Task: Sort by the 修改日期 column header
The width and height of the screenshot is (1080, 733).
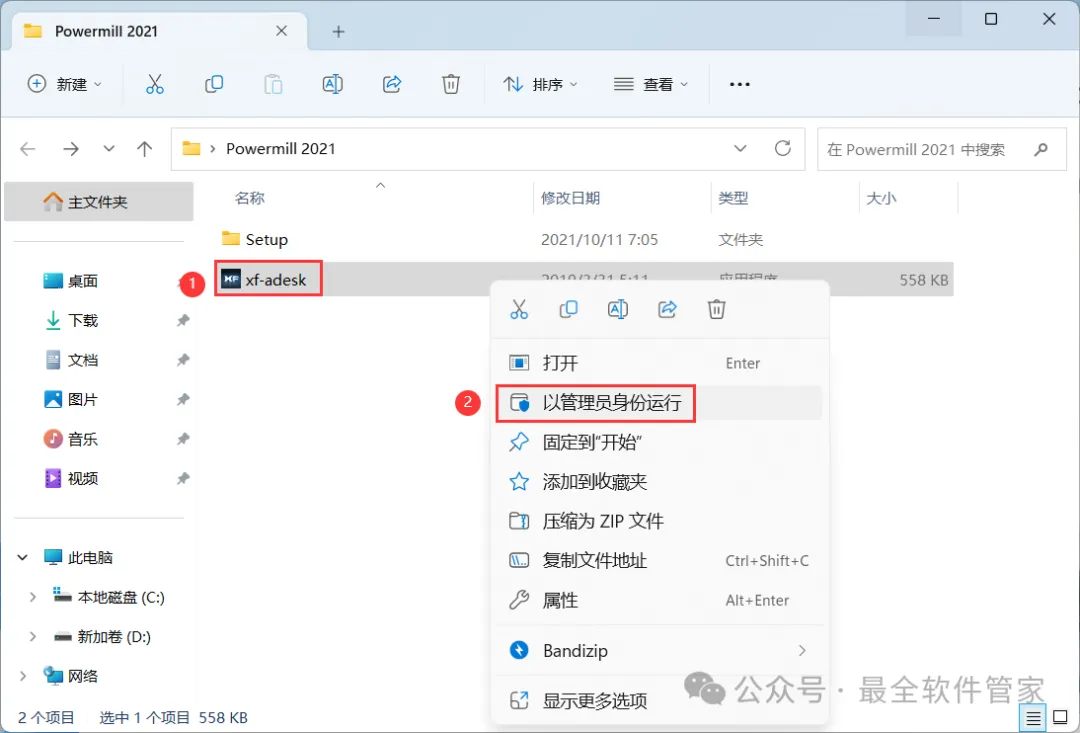Action: coord(570,198)
